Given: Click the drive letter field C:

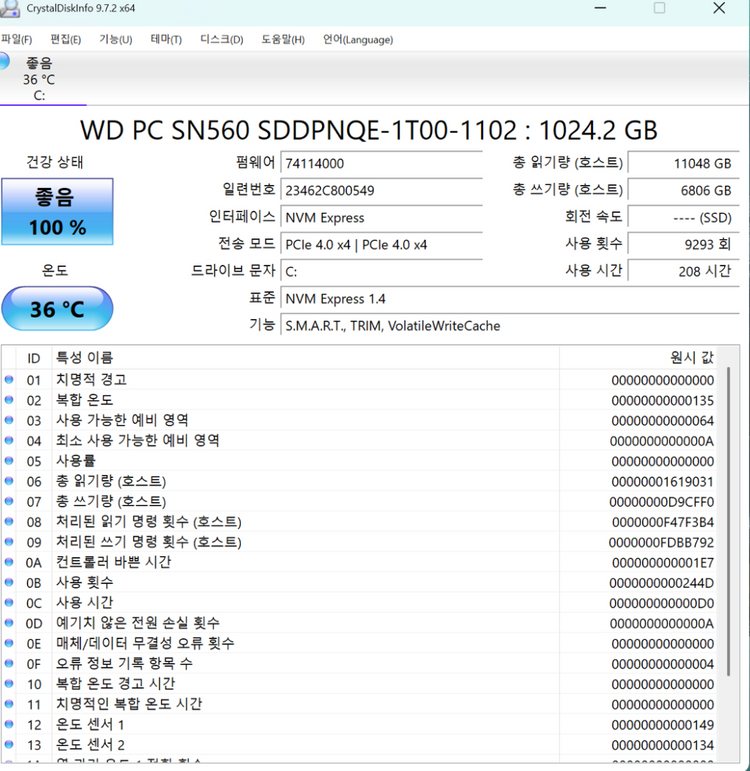Looking at the screenshot, I should click(381, 271).
